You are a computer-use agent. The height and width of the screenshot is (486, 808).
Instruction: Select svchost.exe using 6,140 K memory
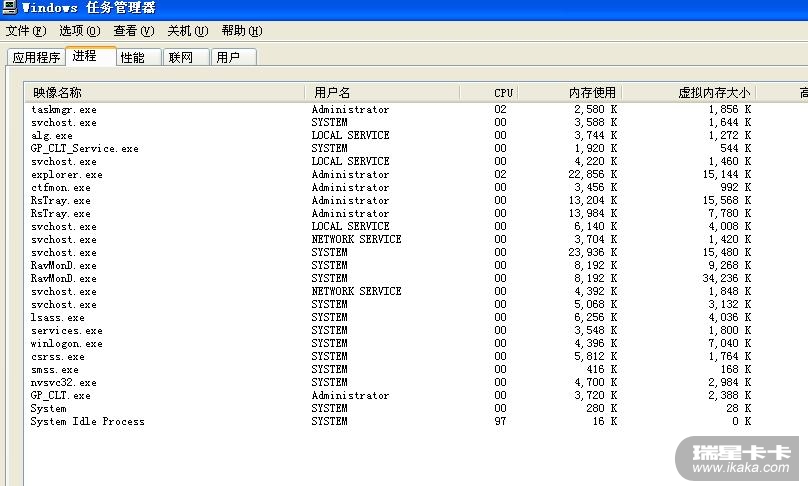[x=63, y=226]
